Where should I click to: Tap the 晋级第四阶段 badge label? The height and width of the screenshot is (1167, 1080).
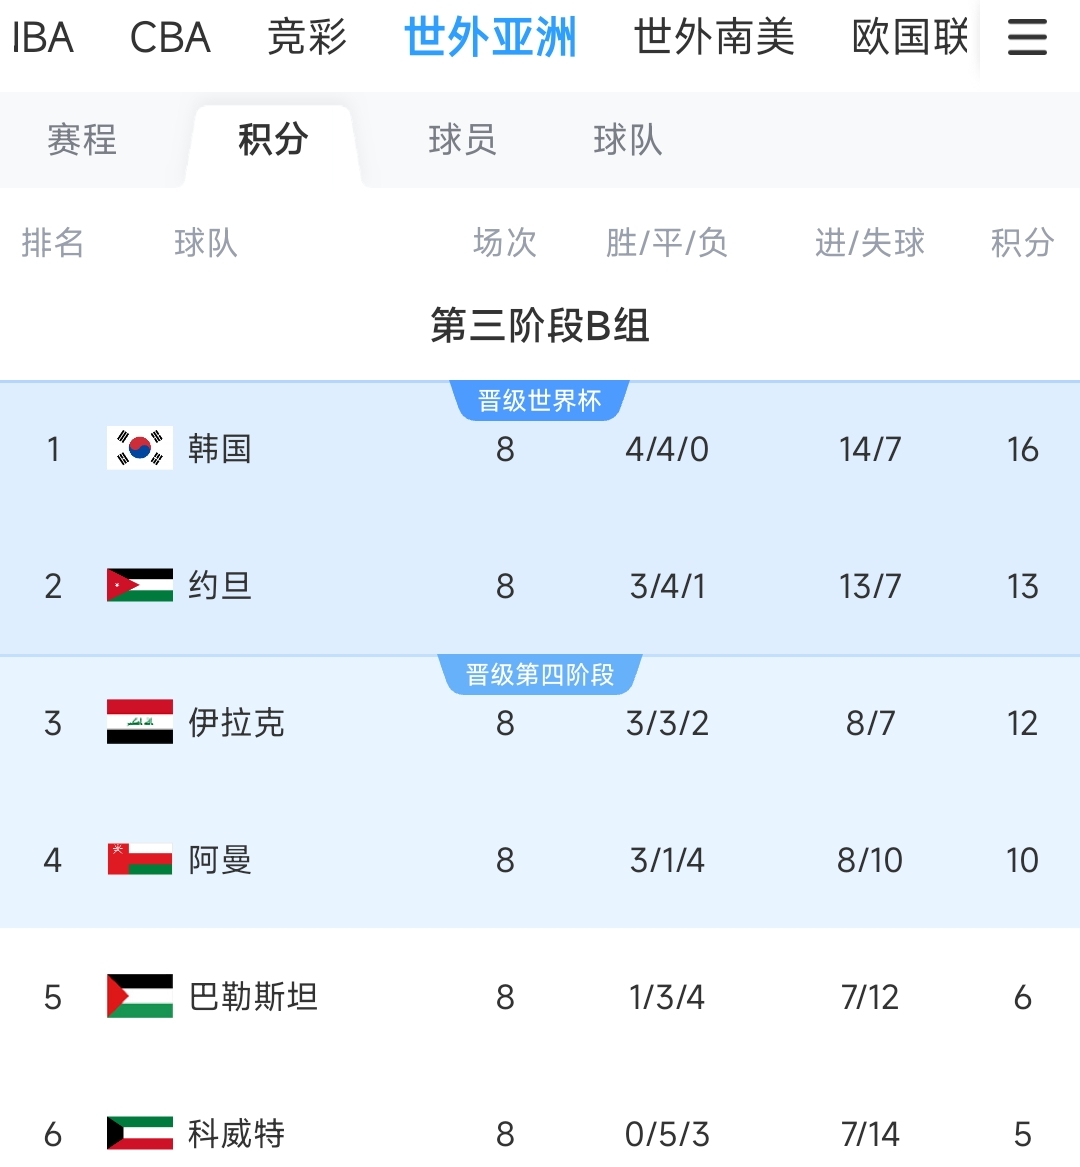[x=540, y=675]
